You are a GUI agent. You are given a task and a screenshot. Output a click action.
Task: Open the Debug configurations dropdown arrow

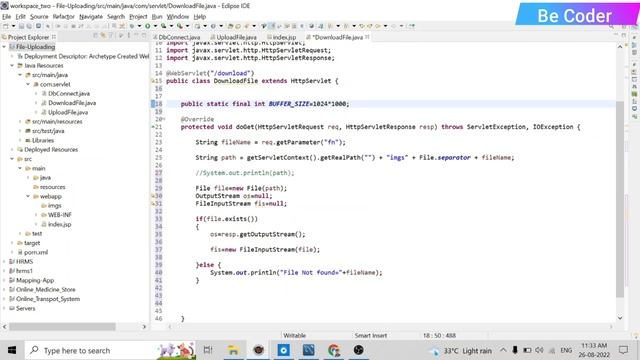point(139,26)
